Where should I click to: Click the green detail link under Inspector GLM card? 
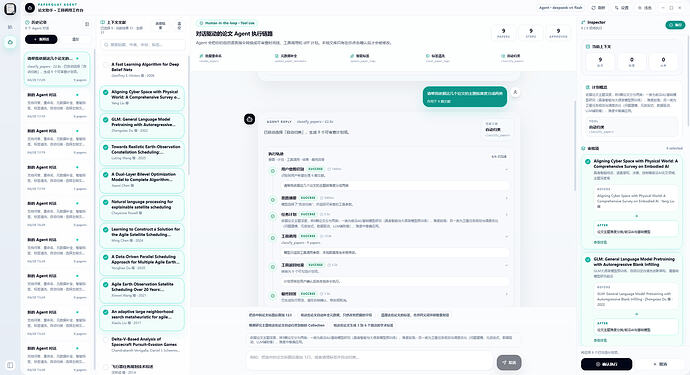pyautogui.click(x=600, y=340)
